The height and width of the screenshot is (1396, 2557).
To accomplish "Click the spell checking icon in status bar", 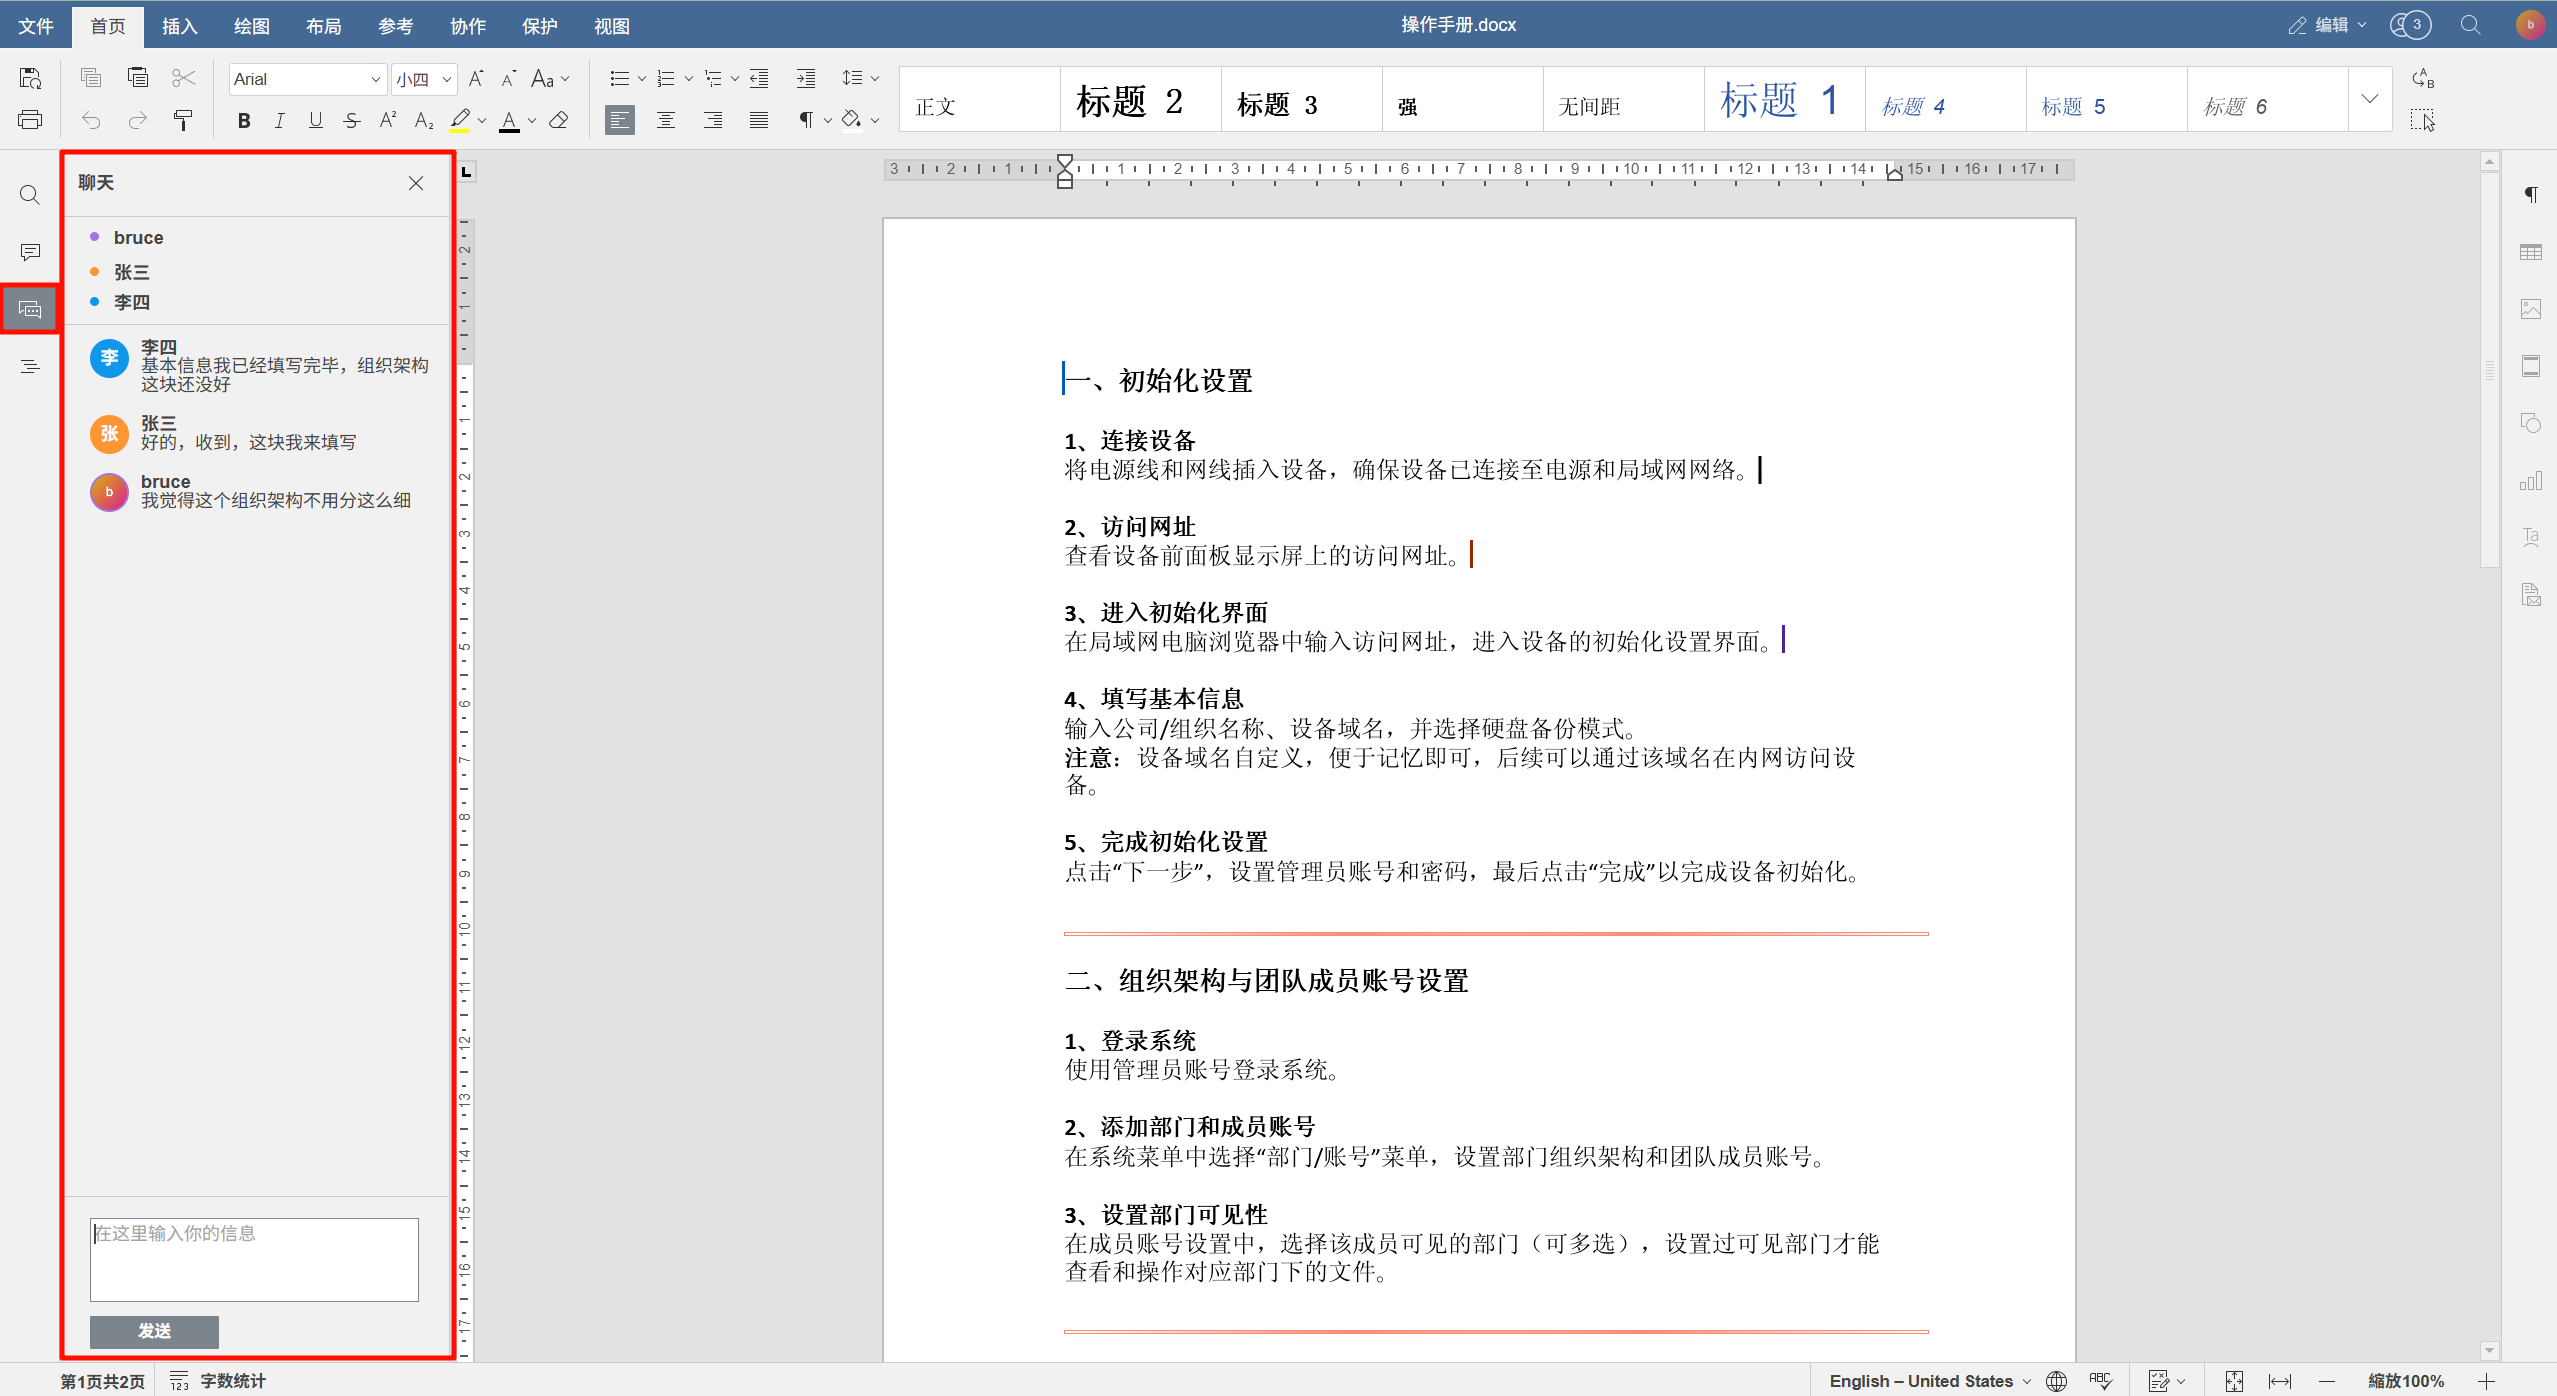I will 2099,1381.
